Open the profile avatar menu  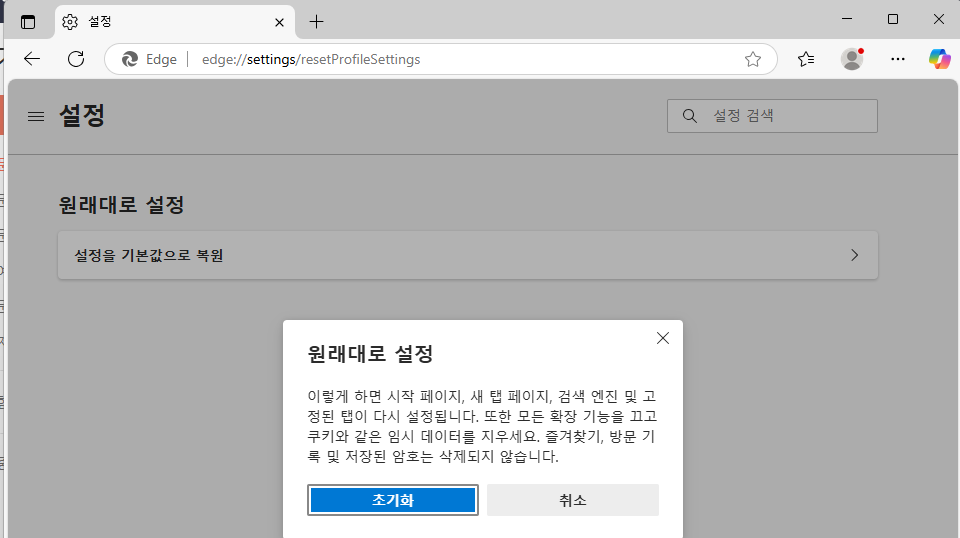click(x=852, y=59)
